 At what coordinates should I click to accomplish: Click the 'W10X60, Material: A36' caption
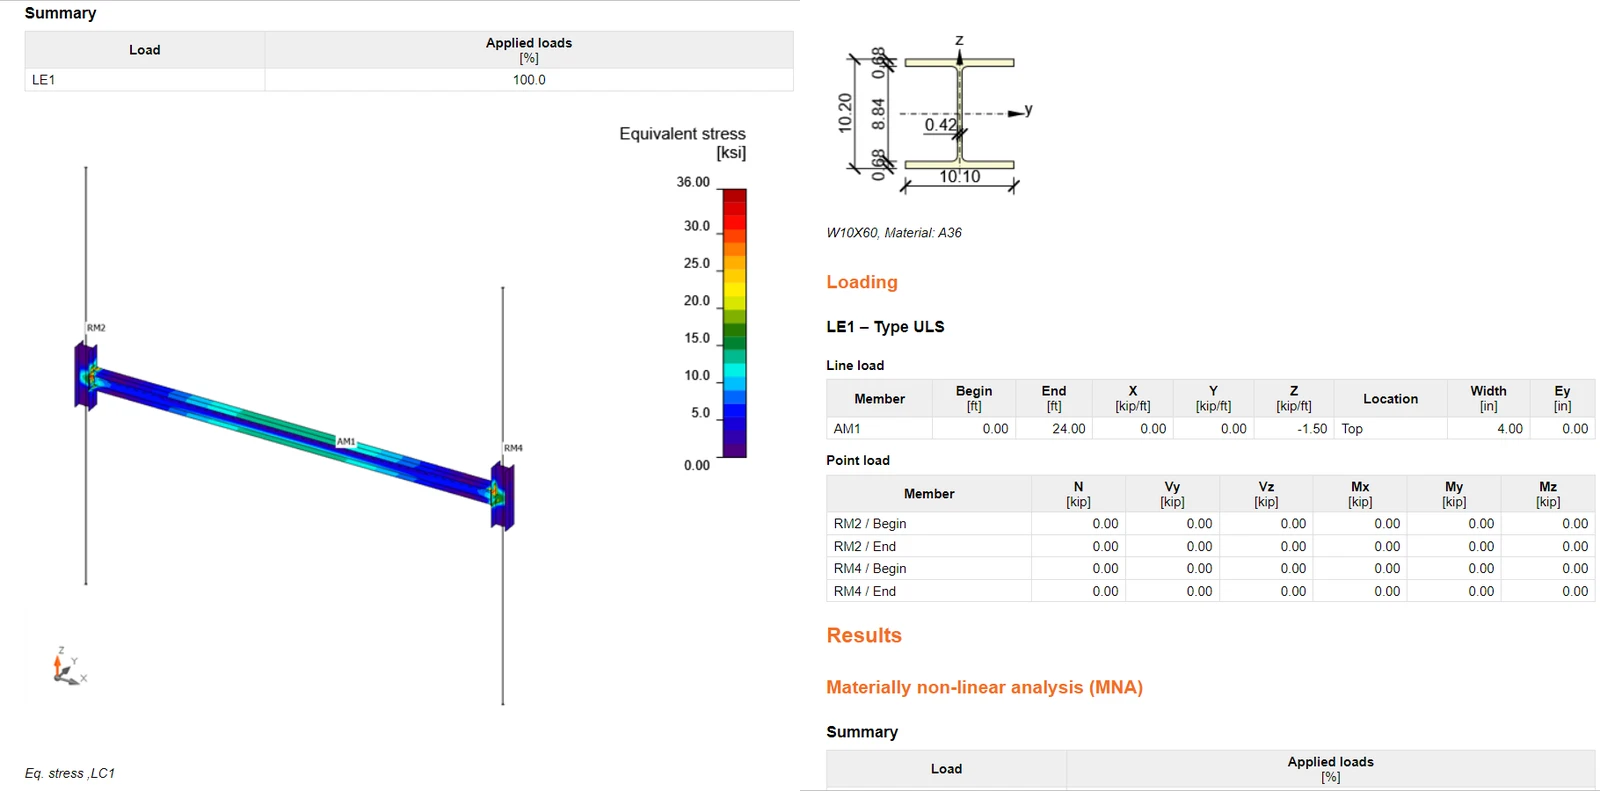(894, 232)
